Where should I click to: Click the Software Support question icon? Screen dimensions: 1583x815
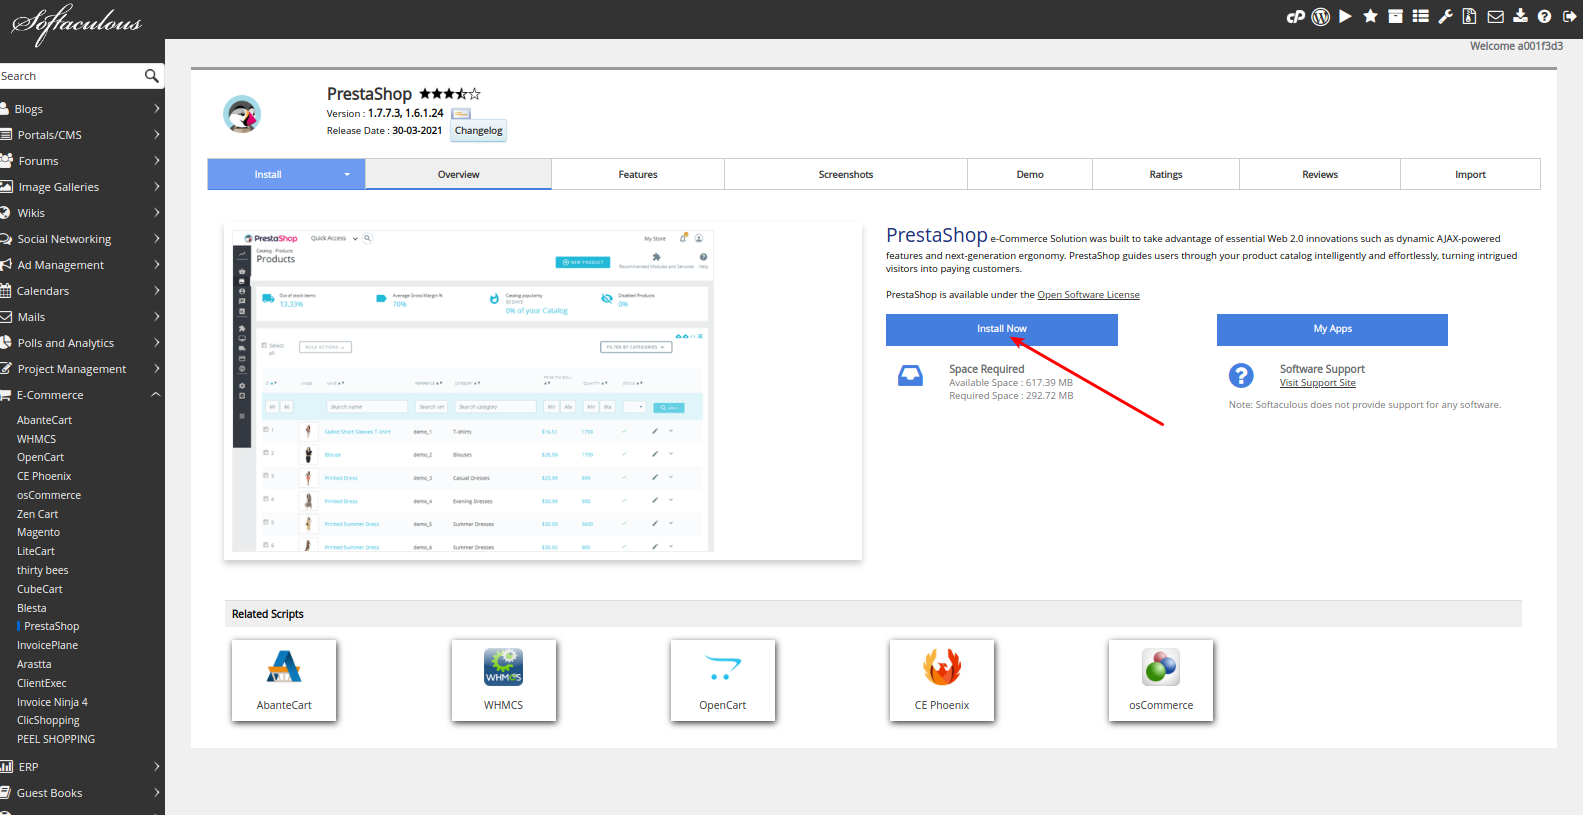point(1241,375)
